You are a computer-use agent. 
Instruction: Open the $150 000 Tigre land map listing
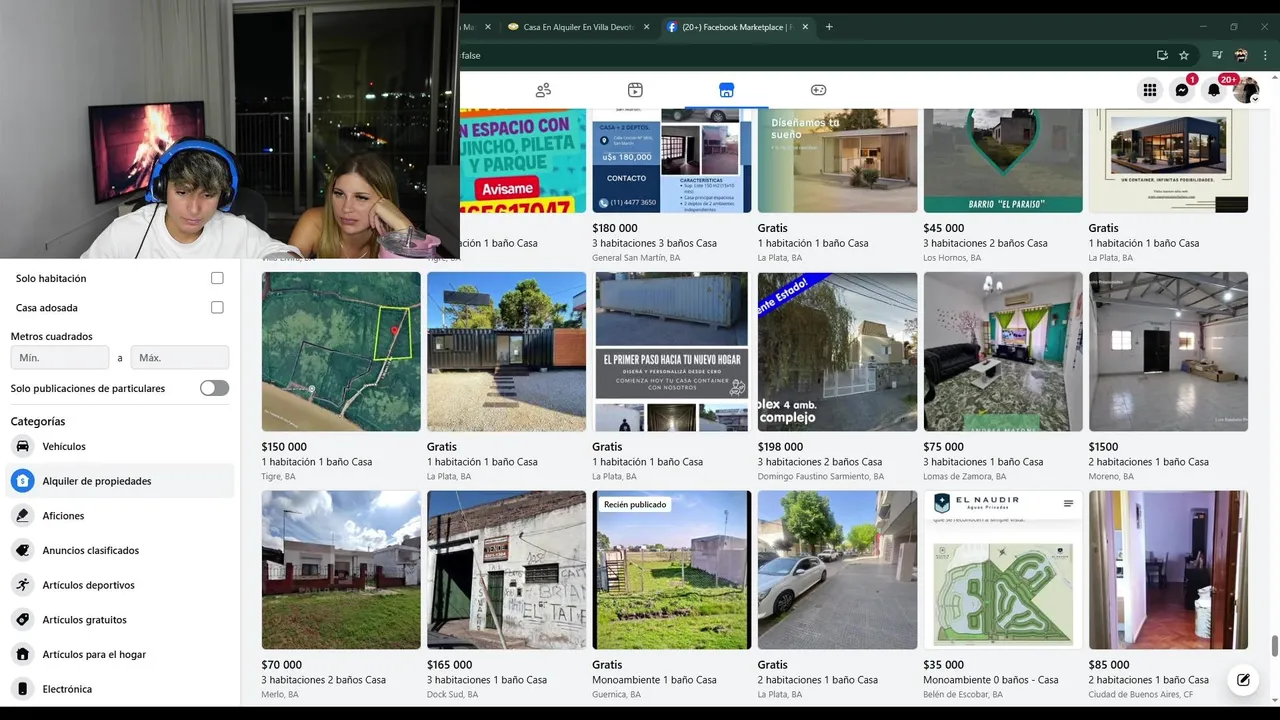[x=341, y=352]
